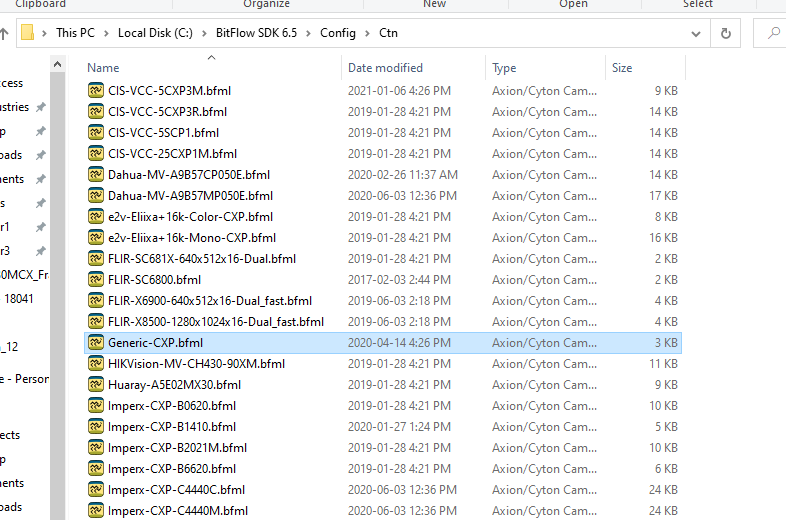
Task: Click the navigation pane scroll-up arrow
Action: coord(58,64)
